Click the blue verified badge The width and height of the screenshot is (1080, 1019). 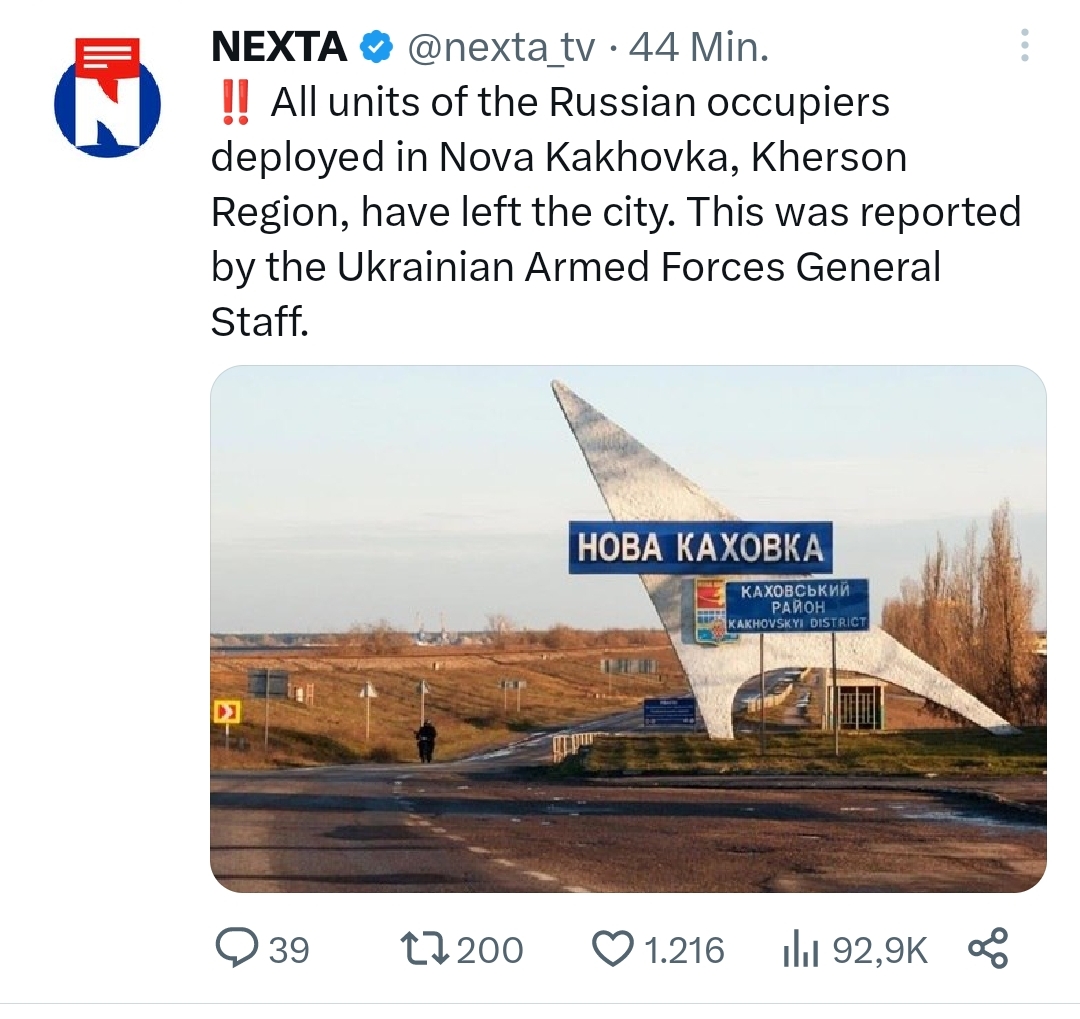(x=375, y=47)
